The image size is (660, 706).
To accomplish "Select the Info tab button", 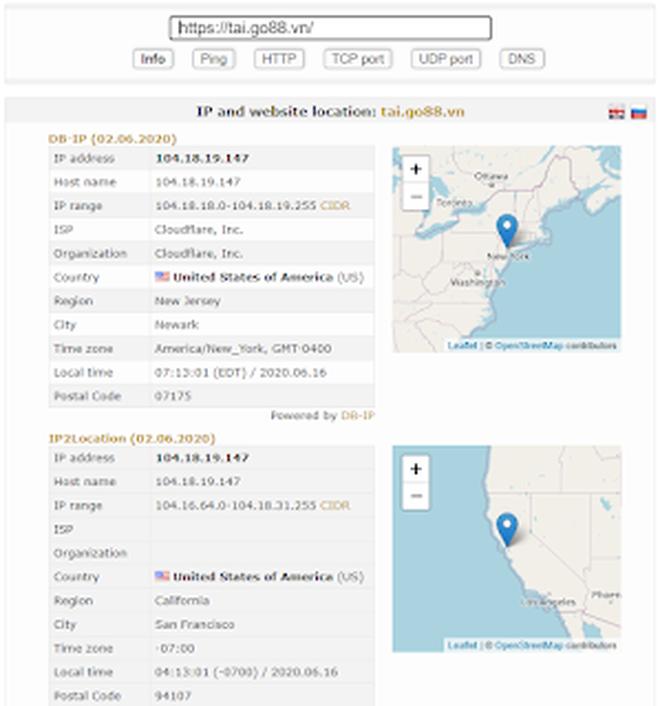I will pos(153,59).
